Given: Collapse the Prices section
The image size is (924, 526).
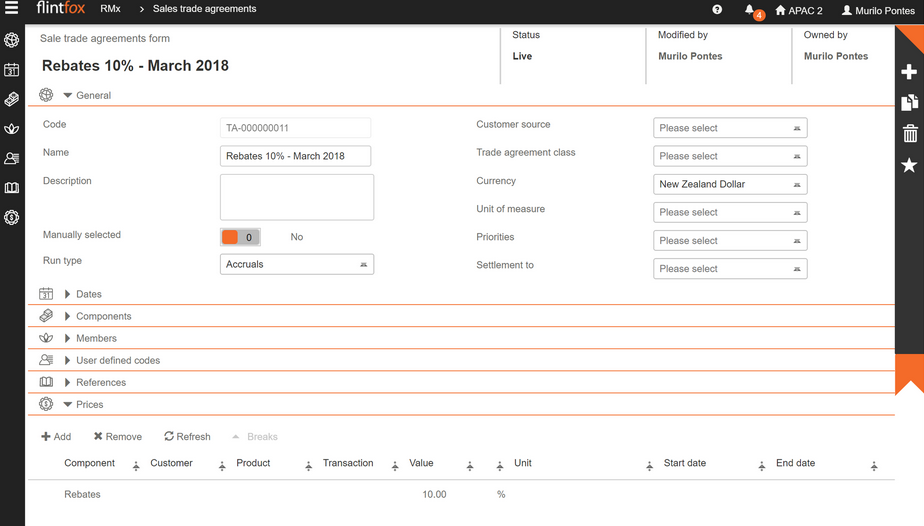Looking at the screenshot, I should (x=68, y=404).
